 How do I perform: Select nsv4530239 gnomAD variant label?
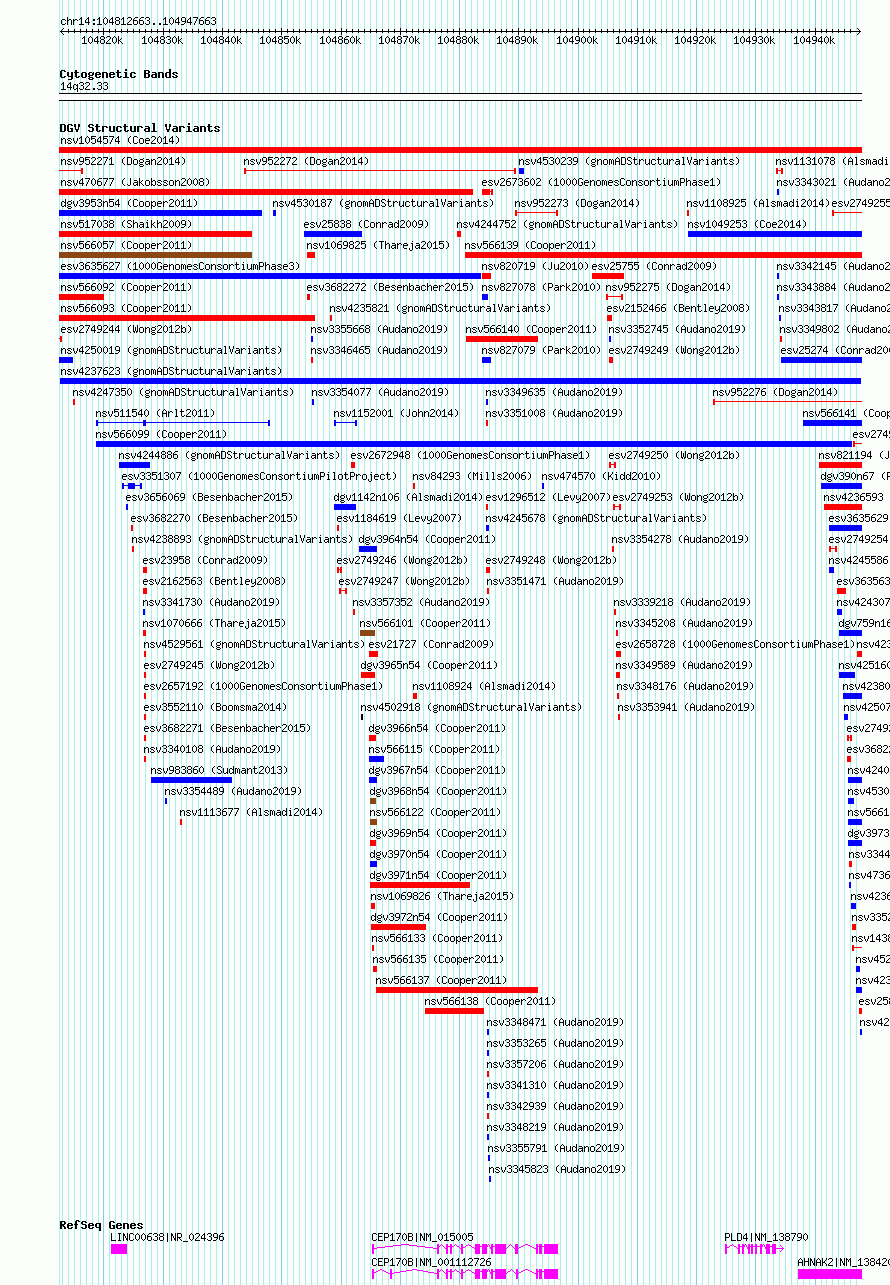[x=629, y=161]
